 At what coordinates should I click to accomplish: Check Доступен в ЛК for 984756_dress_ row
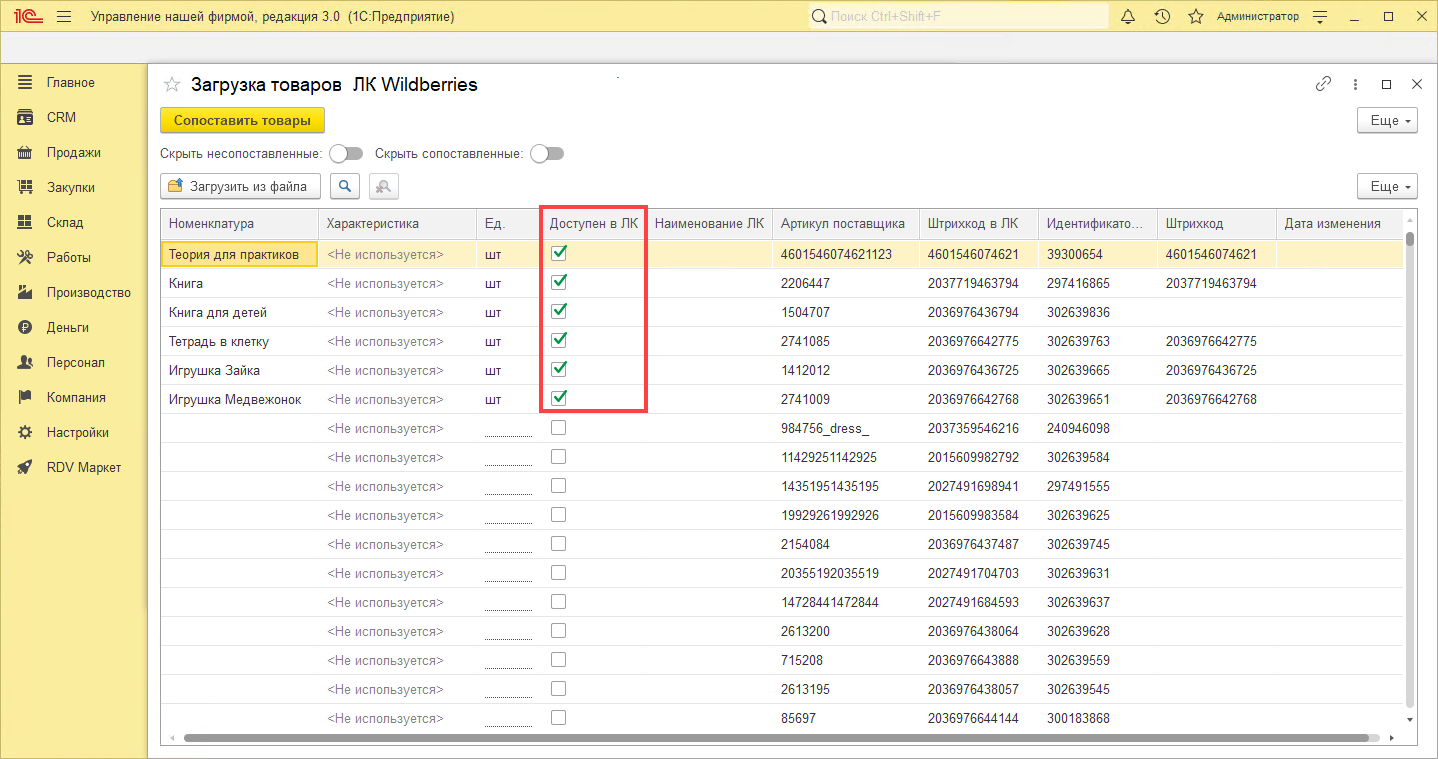(x=559, y=427)
